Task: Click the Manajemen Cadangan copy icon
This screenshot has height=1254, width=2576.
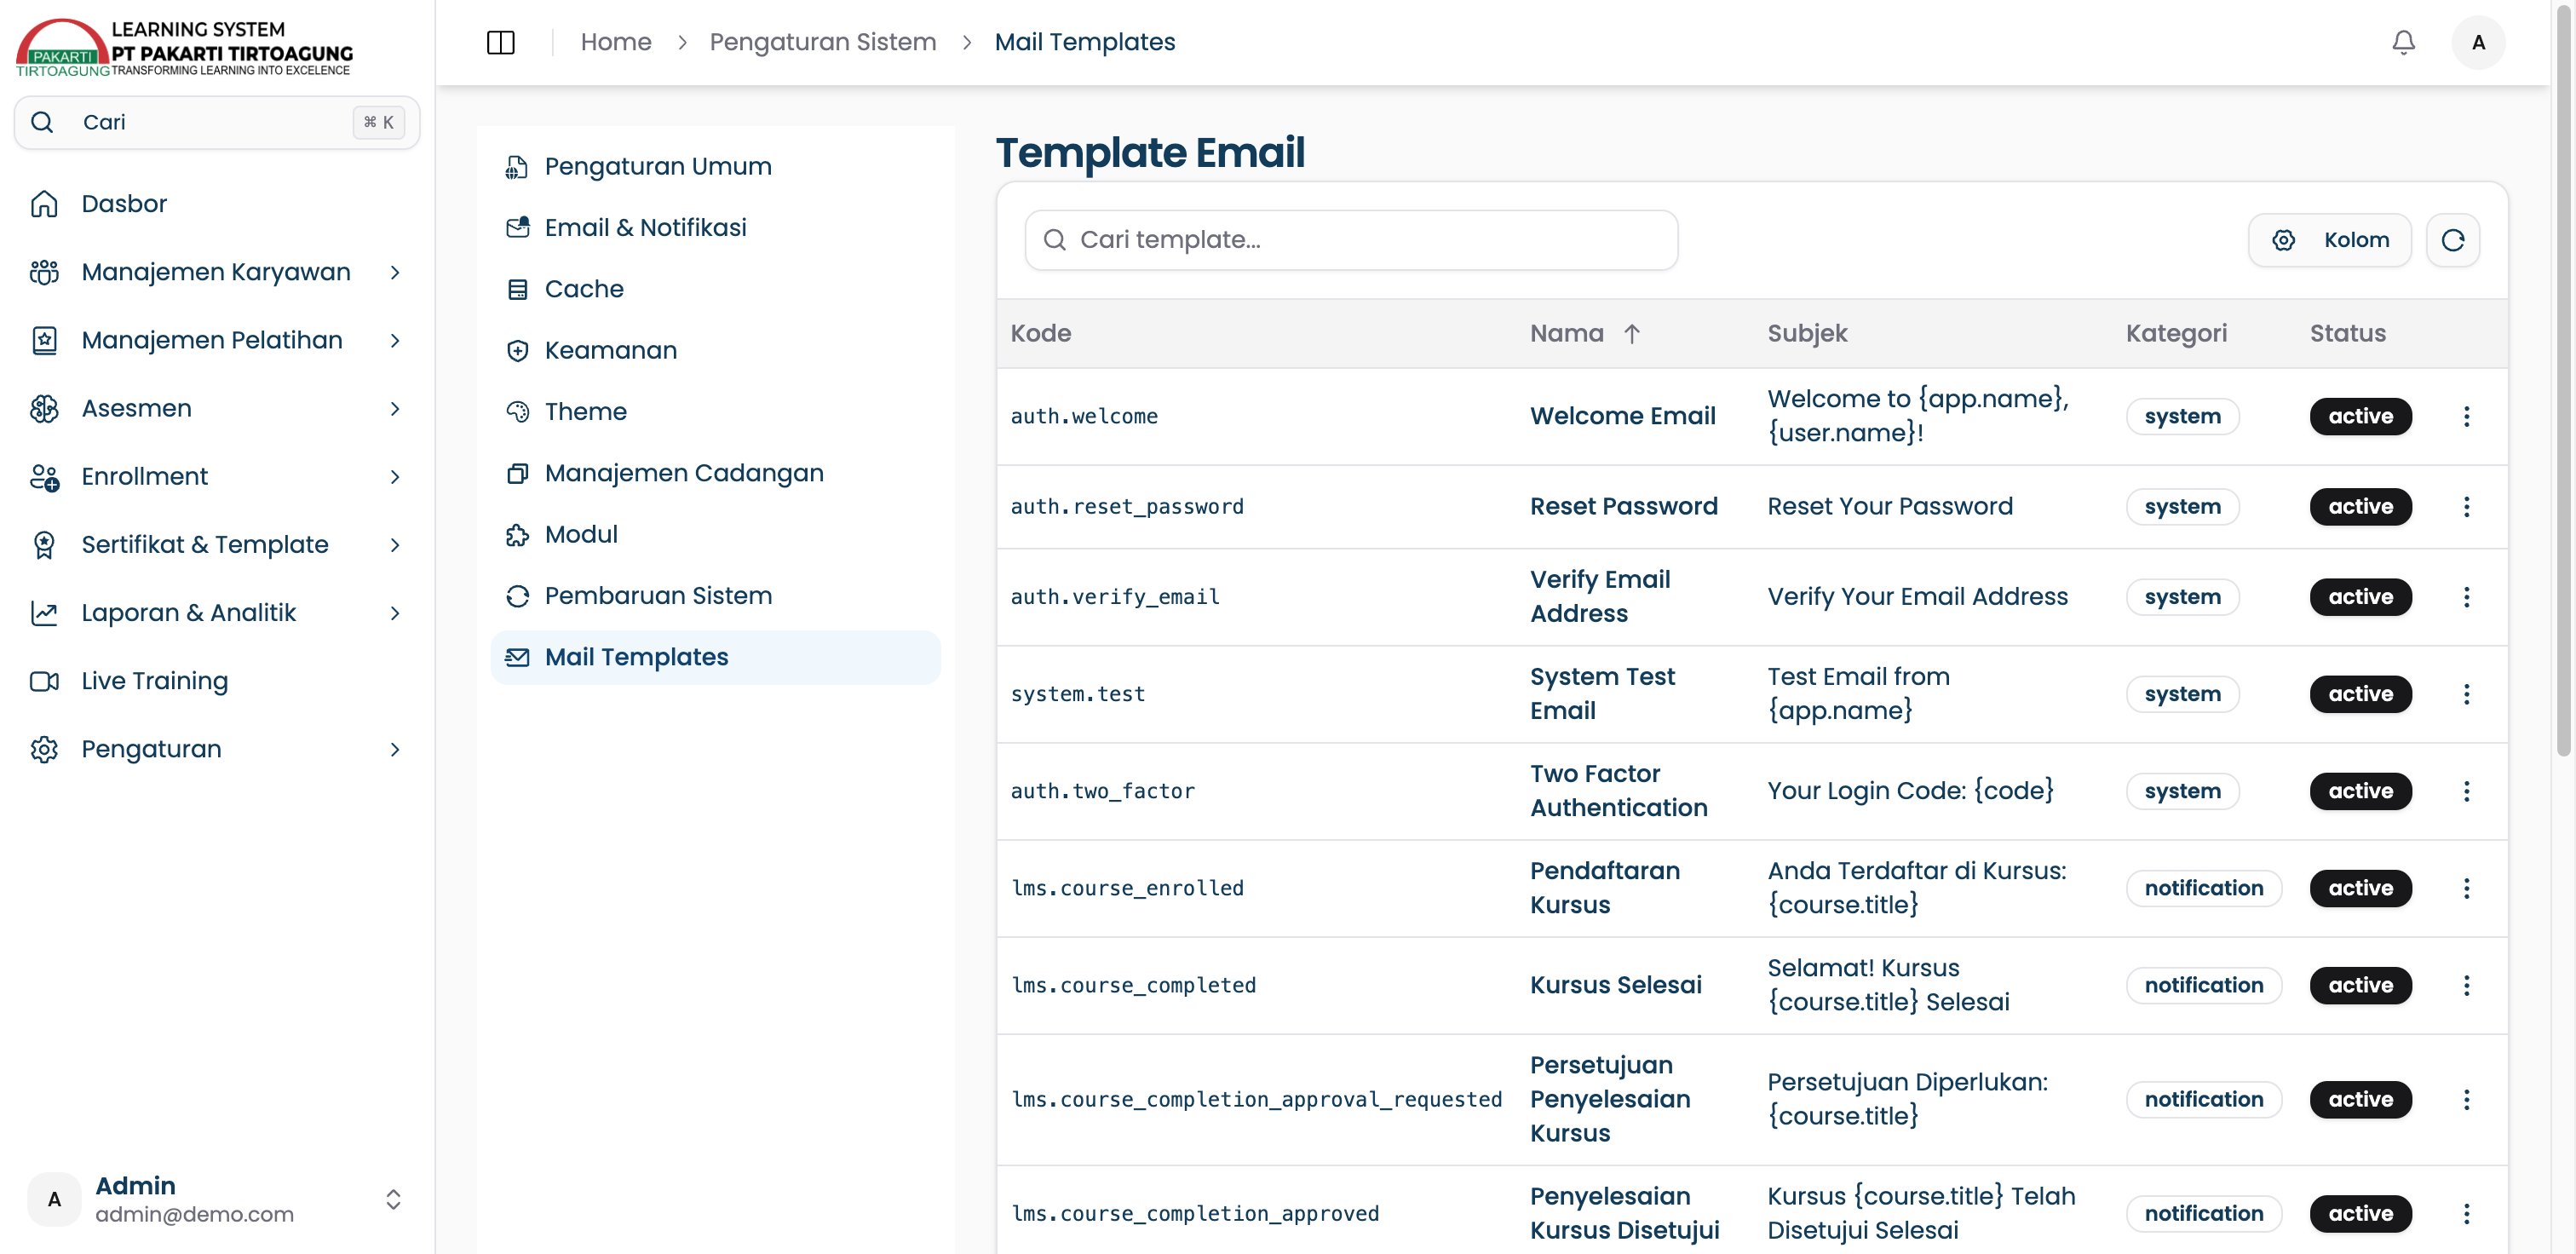Action: 517,473
